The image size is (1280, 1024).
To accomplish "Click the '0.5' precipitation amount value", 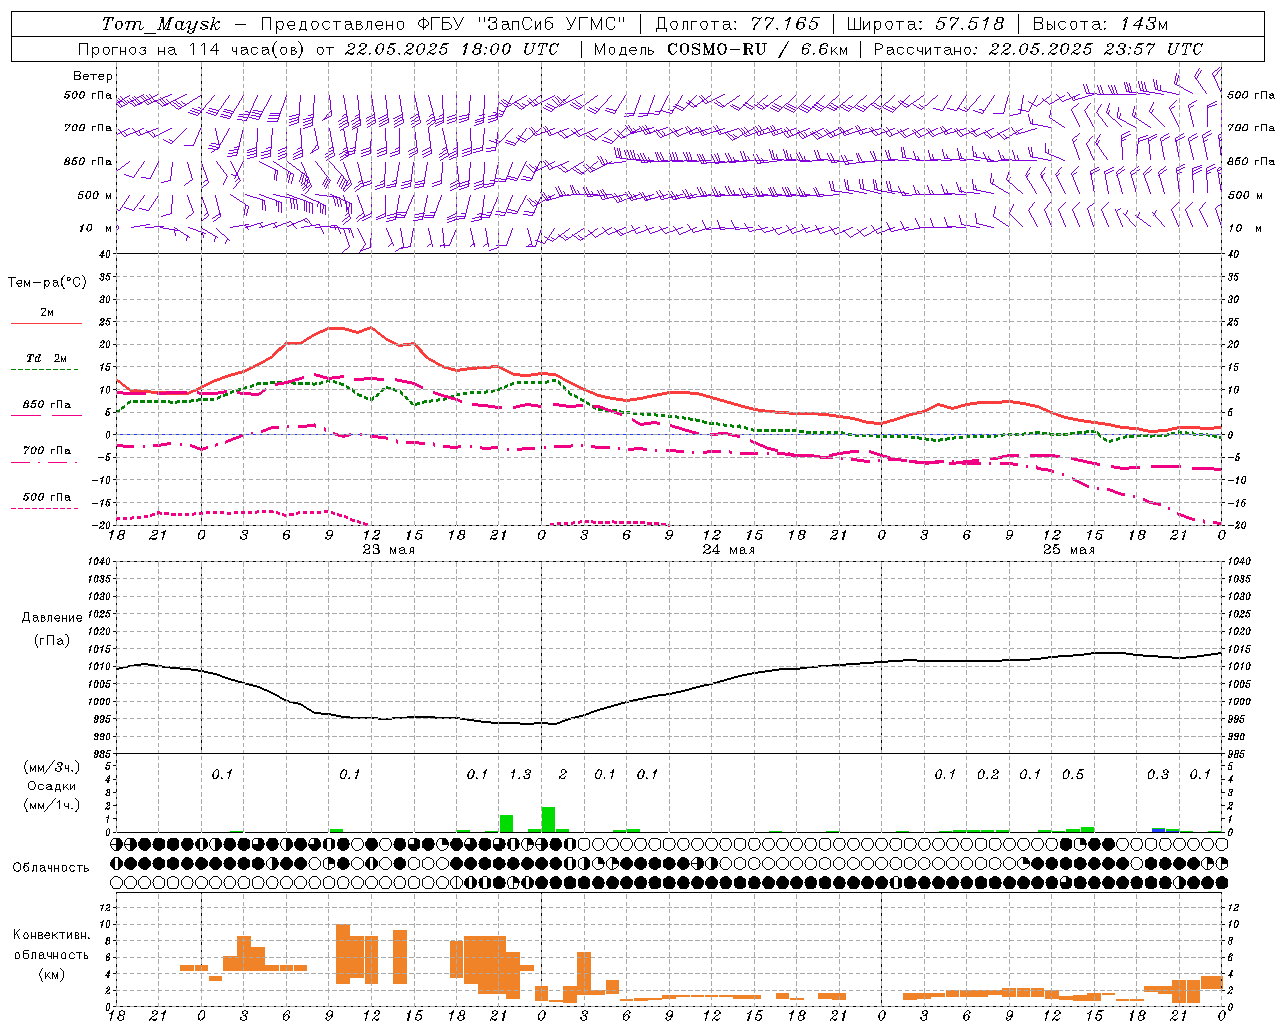I will (x=1073, y=774).
